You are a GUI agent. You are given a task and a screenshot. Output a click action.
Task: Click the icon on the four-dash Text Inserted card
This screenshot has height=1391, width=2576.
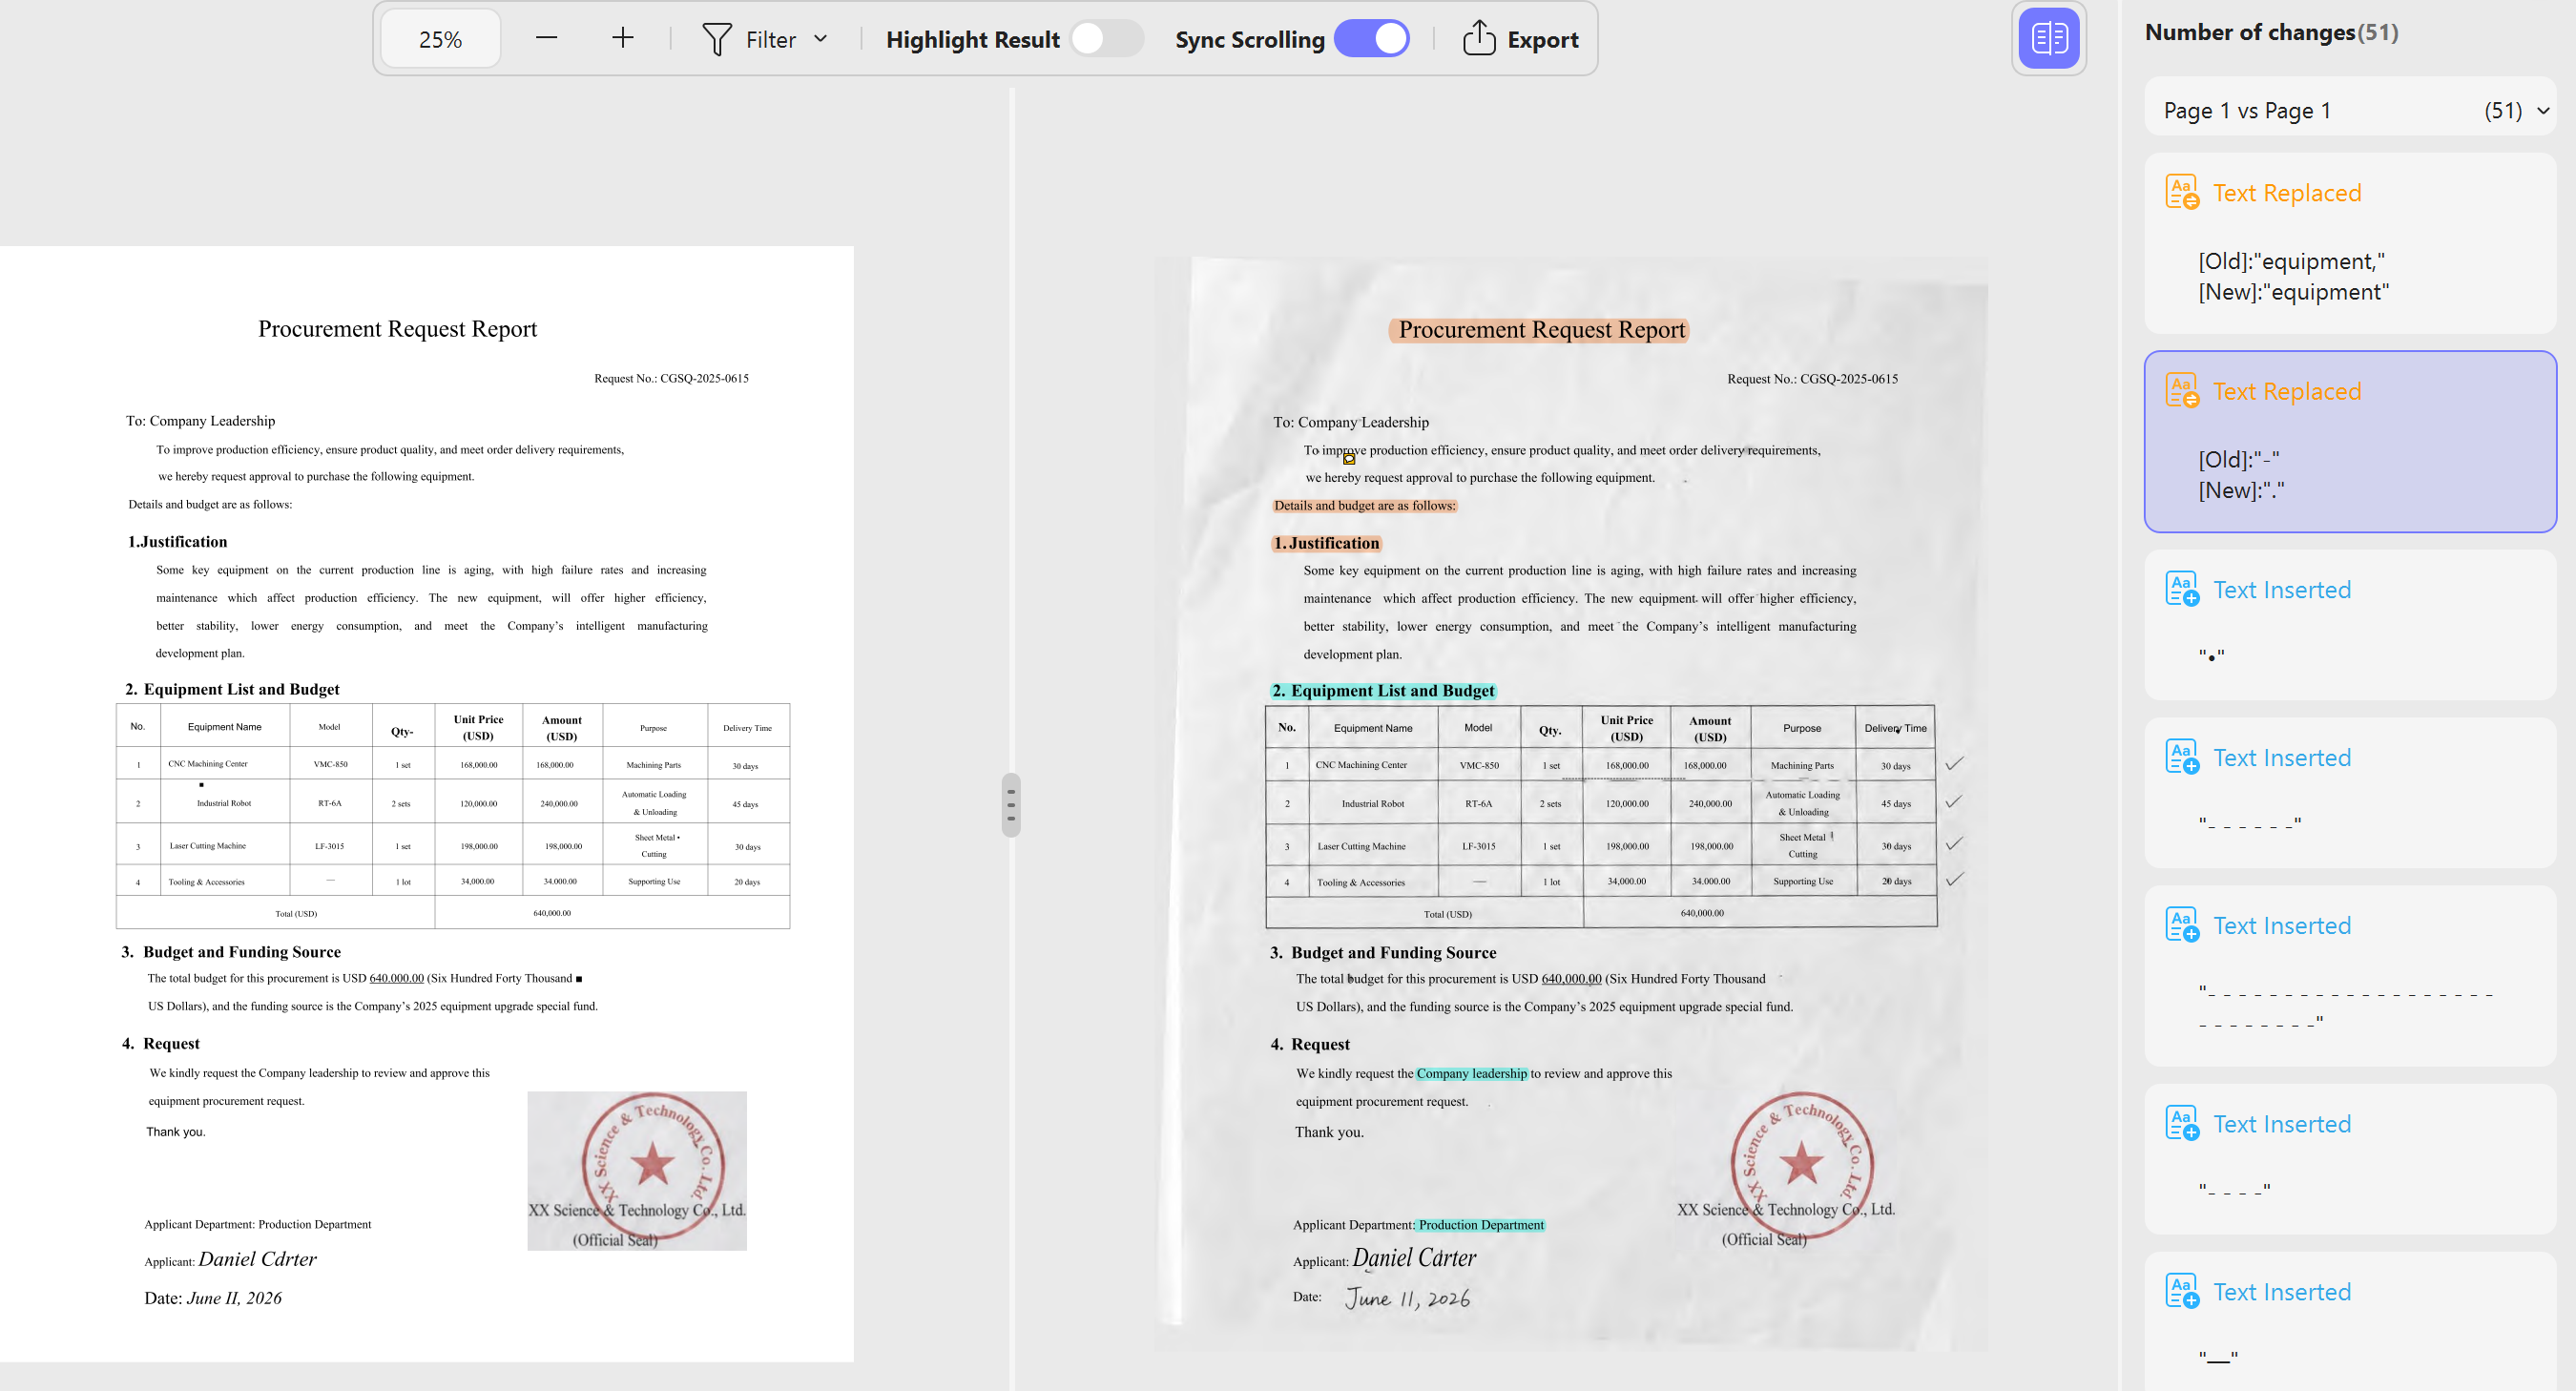point(2181,1123)
